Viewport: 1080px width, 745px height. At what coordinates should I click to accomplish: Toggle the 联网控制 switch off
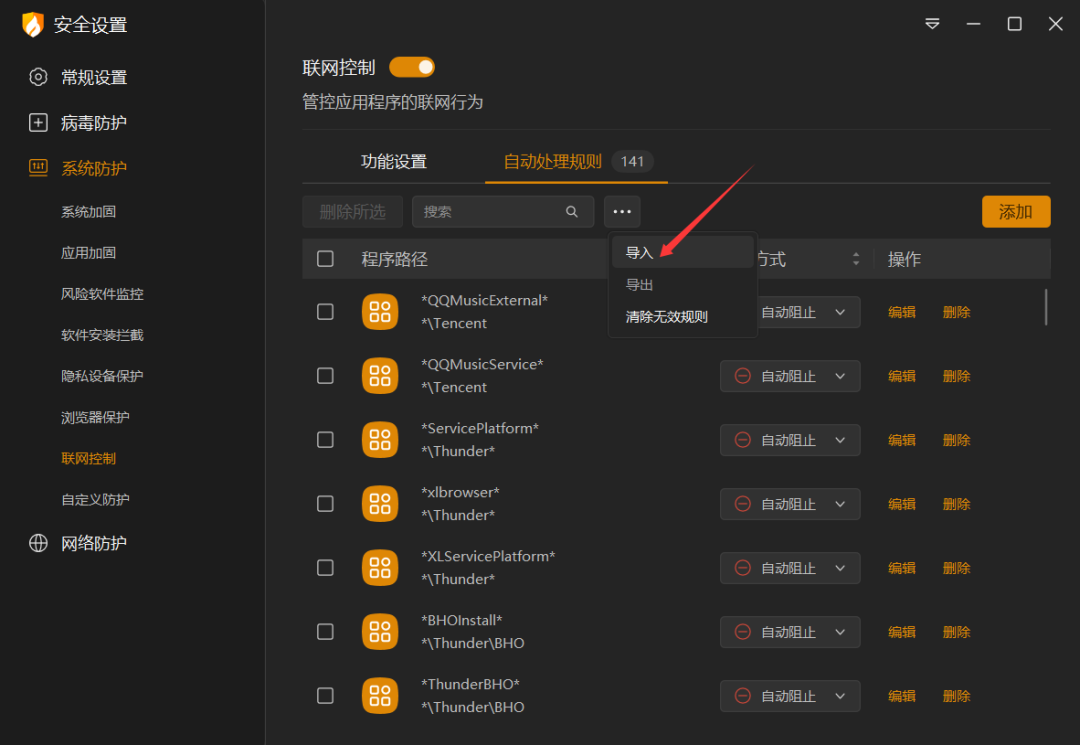coord(412,67)
